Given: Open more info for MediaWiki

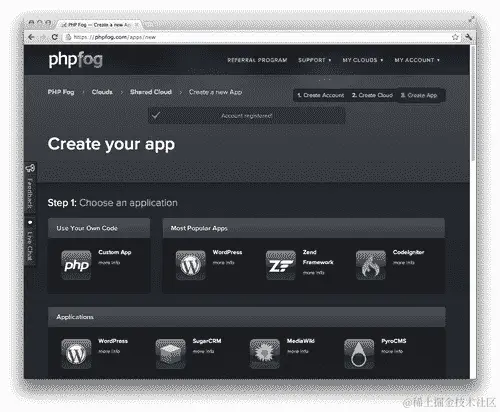Looking at the screenshot, I should (298, 351).
